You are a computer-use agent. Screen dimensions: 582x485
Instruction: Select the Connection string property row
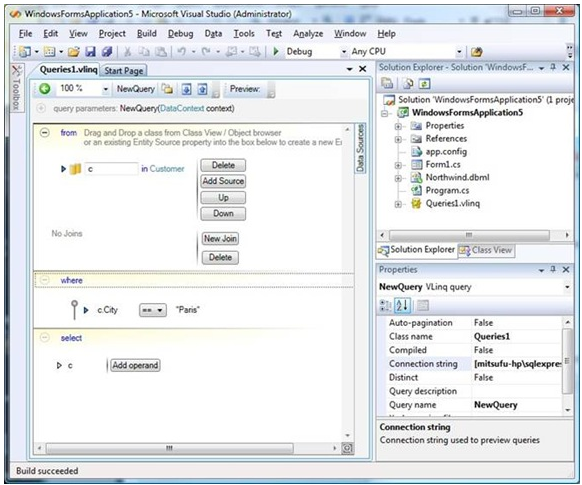coord(470,364)
